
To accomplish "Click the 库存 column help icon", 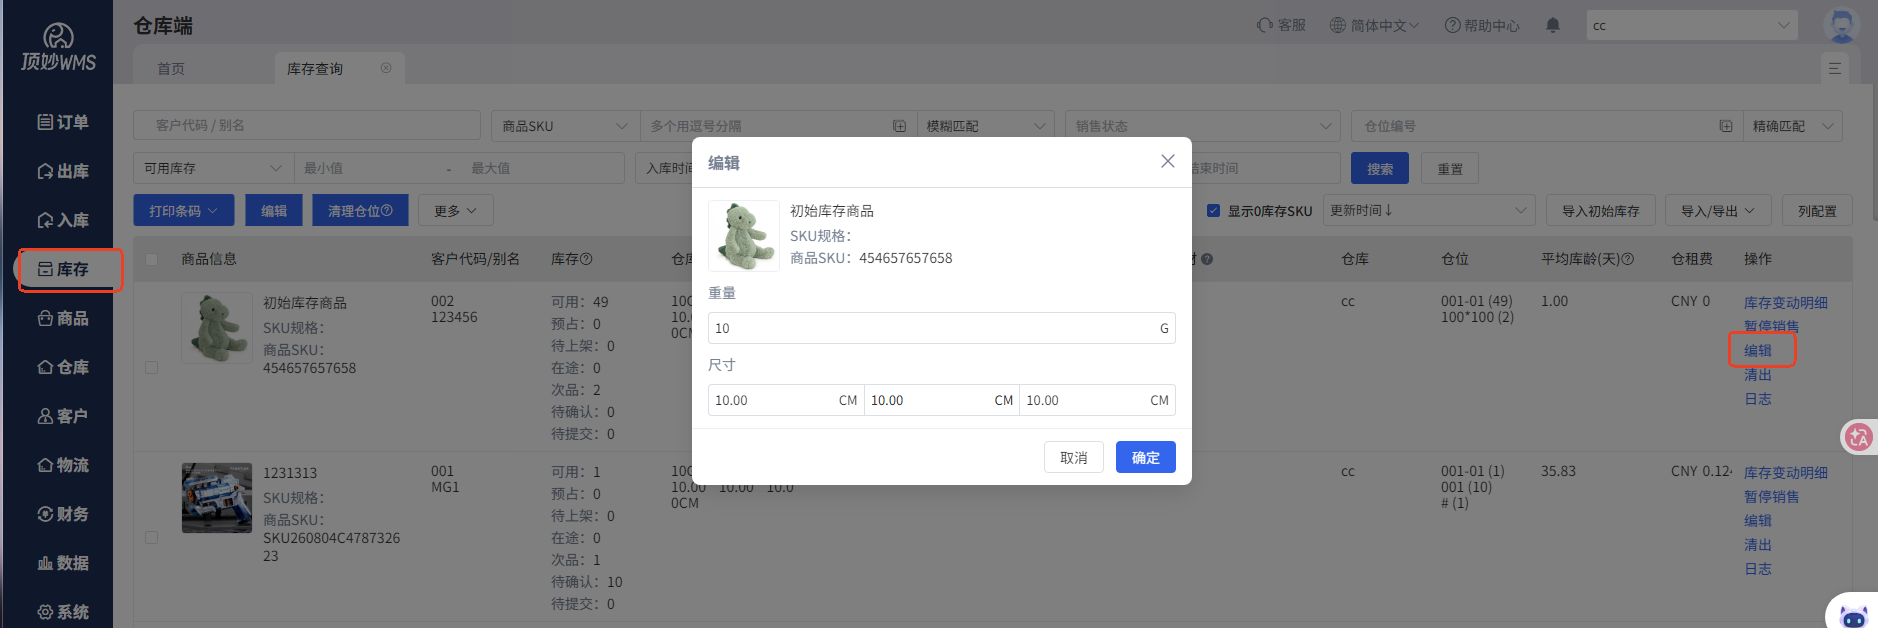I will coord(586,259).
